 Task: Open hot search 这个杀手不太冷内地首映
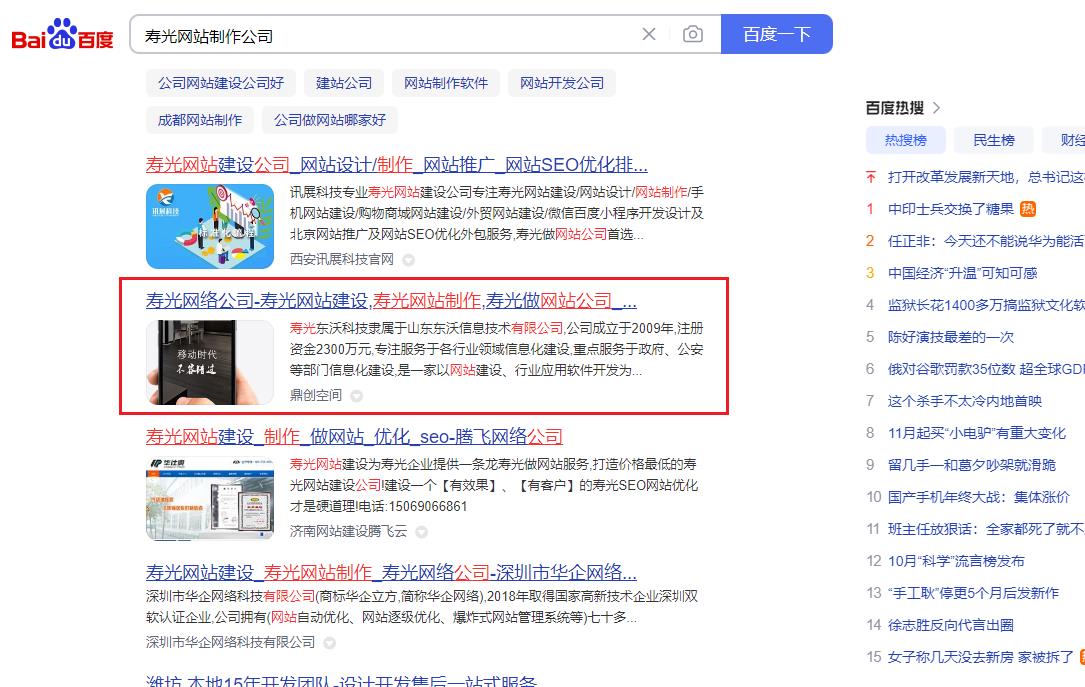pyautogui.click(x=965, y=401)
